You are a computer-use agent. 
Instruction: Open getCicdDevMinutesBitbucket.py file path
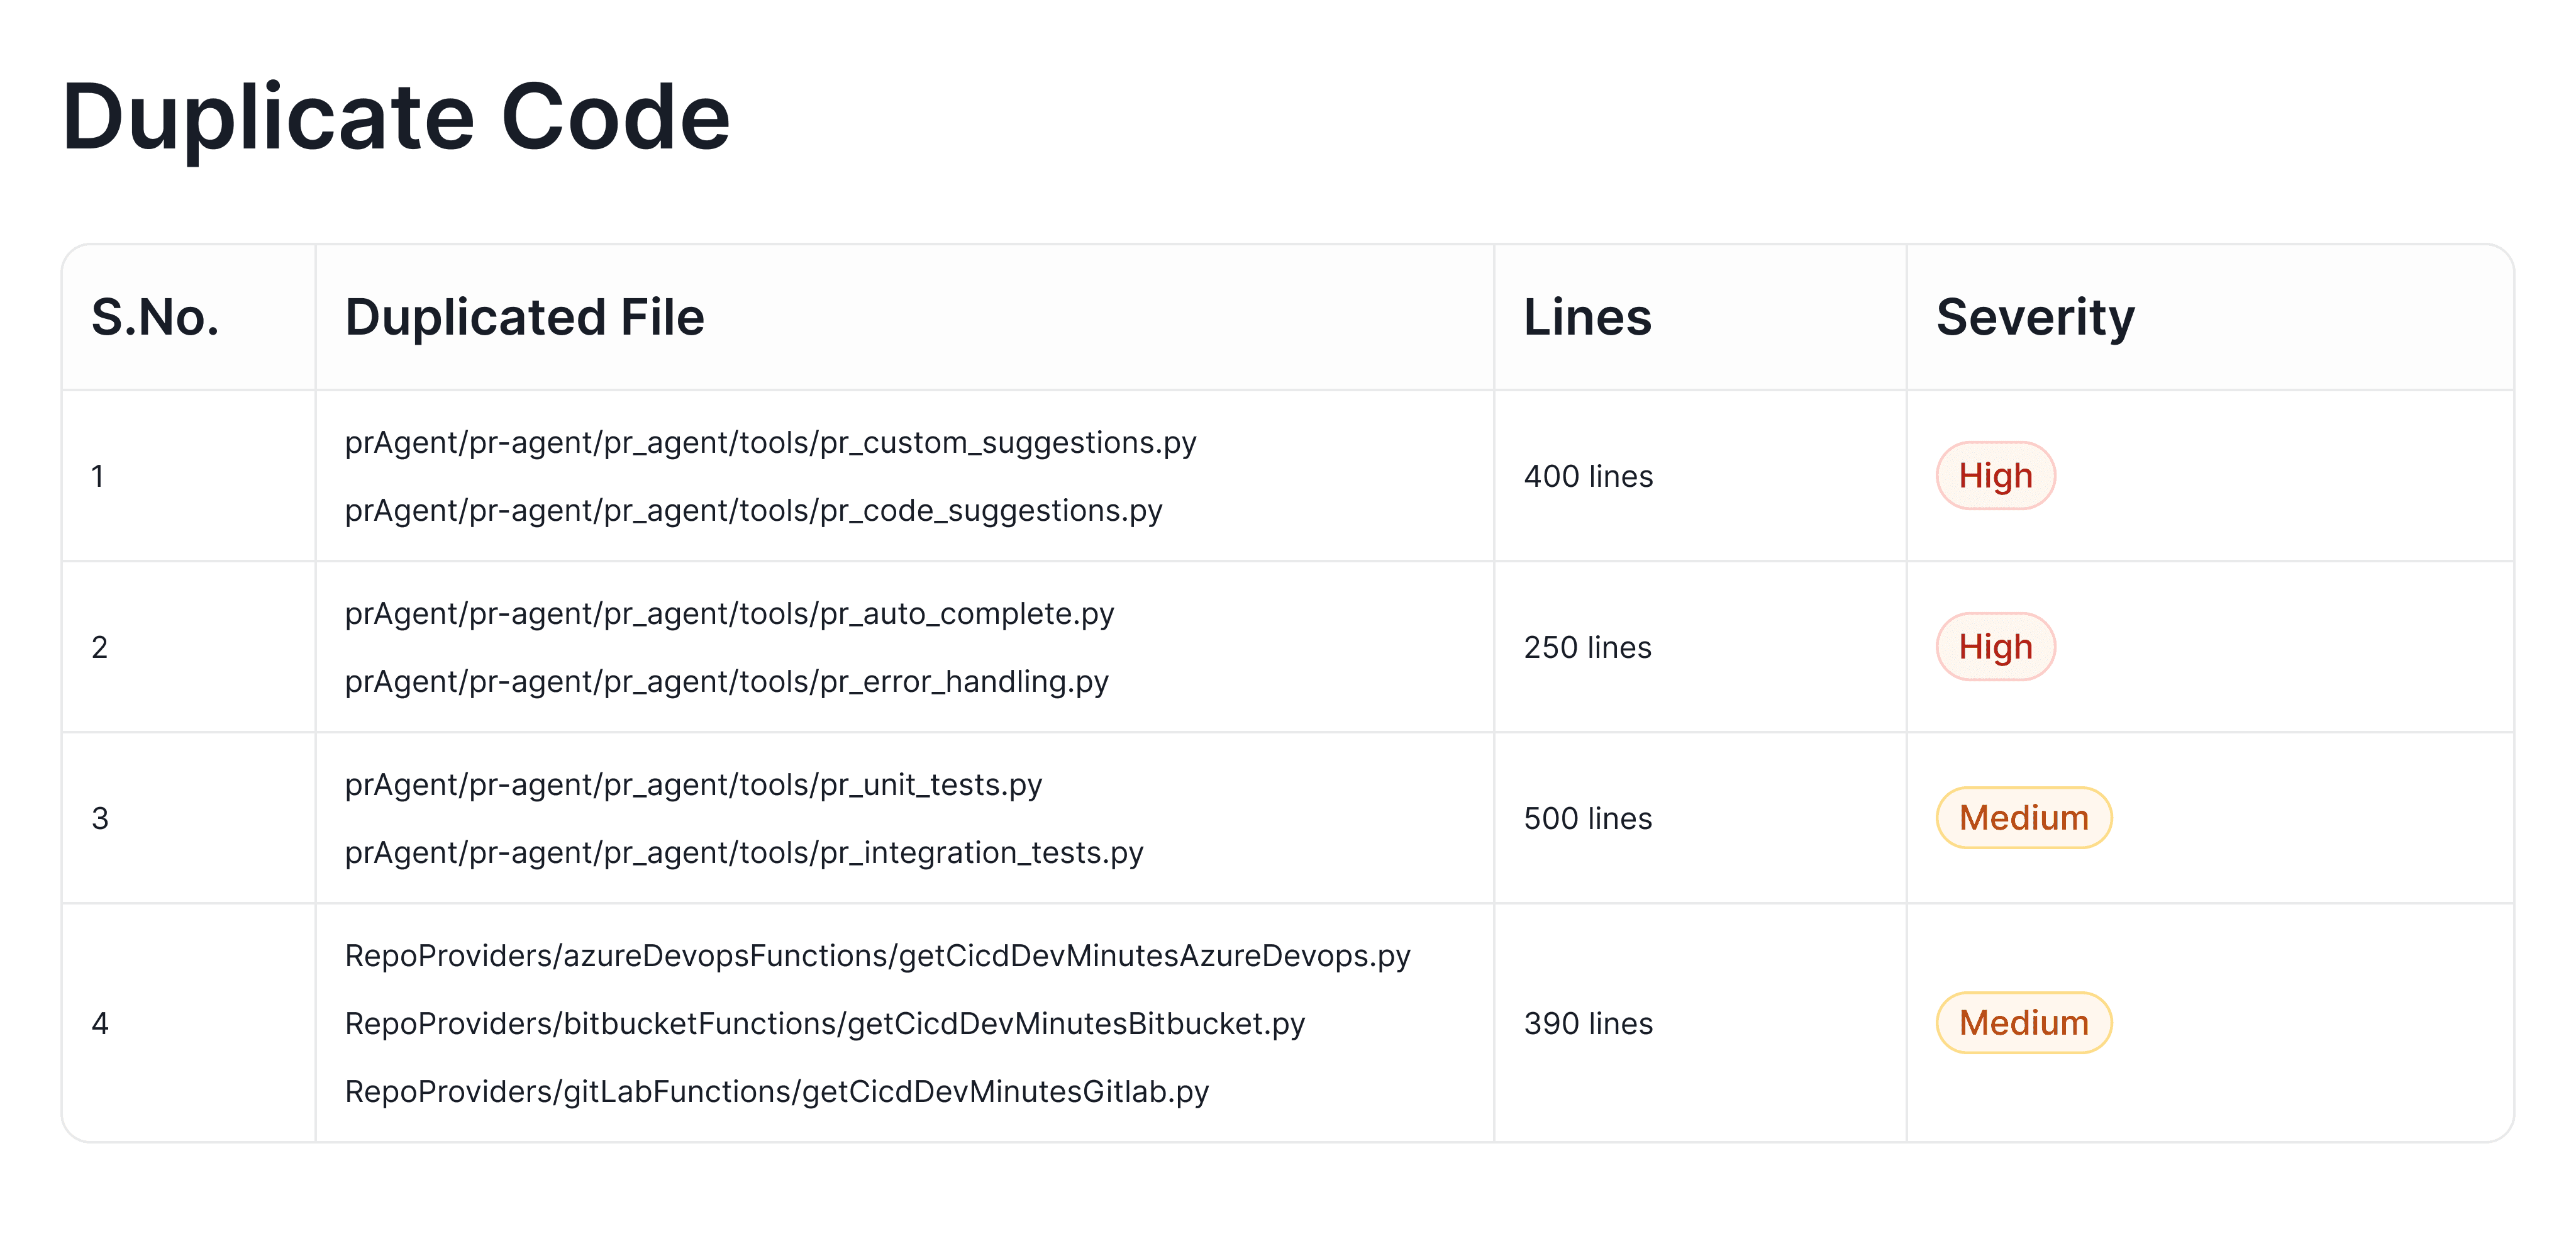825,1024
